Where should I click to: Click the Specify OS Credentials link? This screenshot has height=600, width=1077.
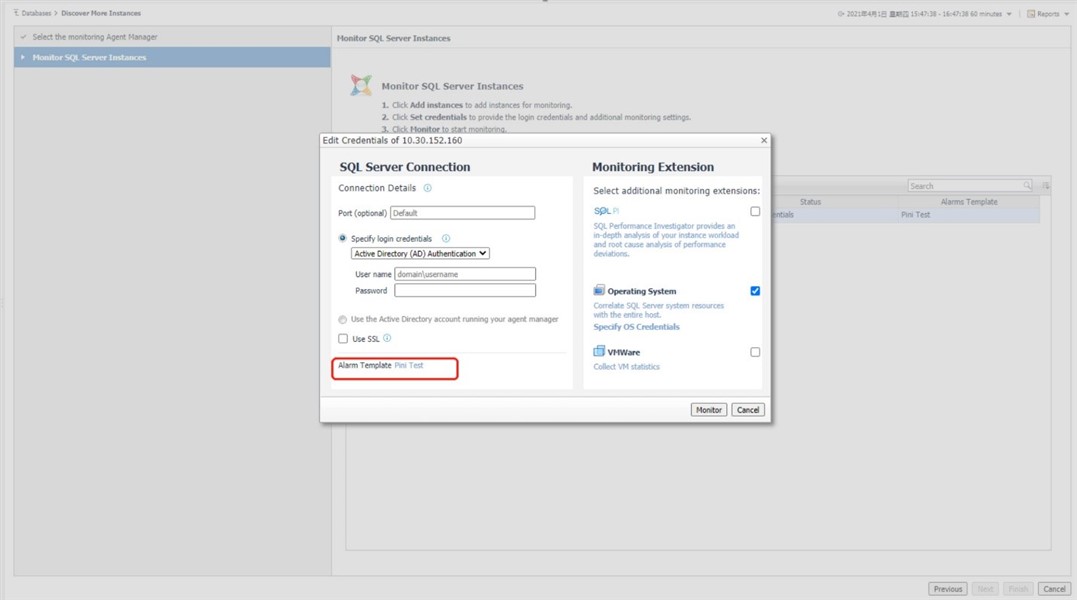point(636,327)
